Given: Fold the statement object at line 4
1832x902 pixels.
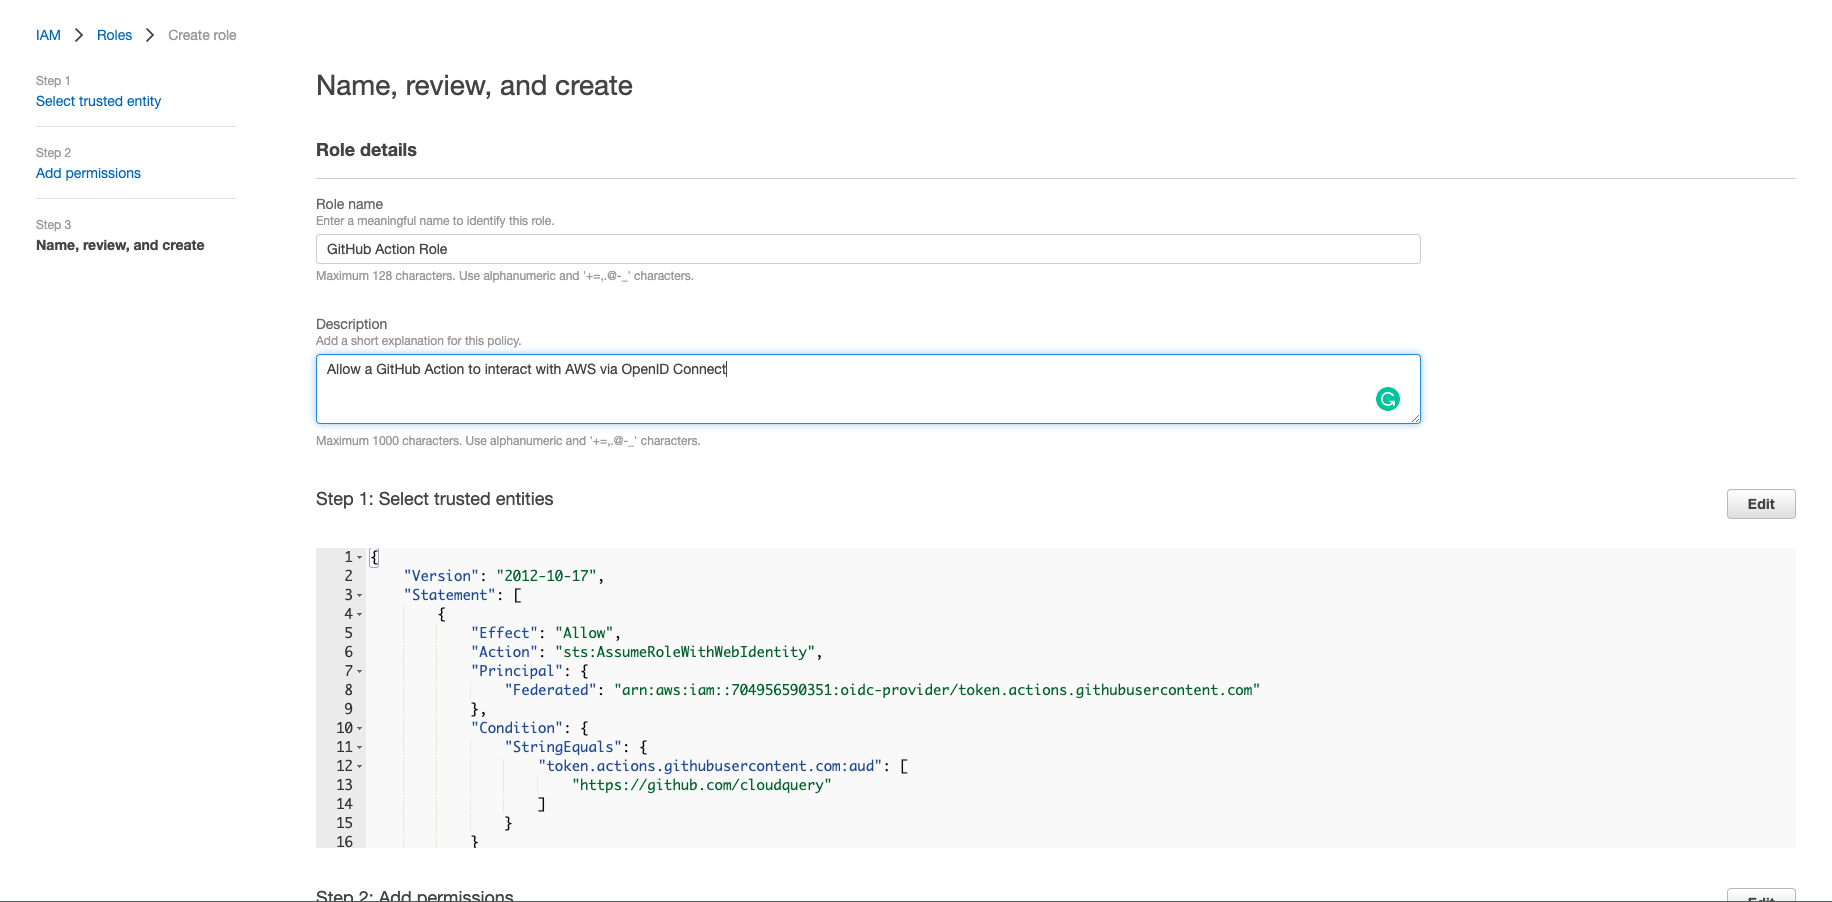Looking at the screenshot, I should point(360,615).
